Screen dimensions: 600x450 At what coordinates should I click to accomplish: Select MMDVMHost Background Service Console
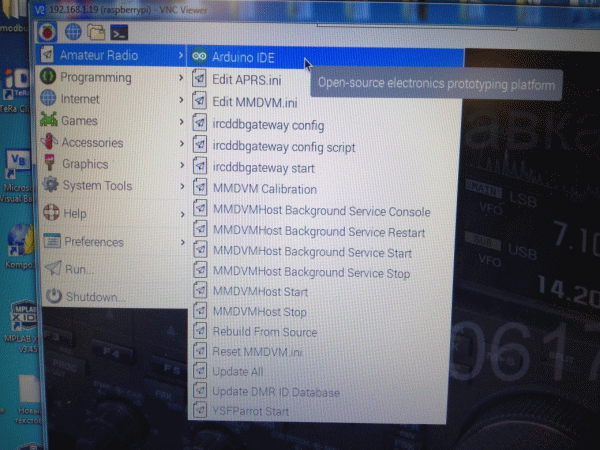pos(323,211)
